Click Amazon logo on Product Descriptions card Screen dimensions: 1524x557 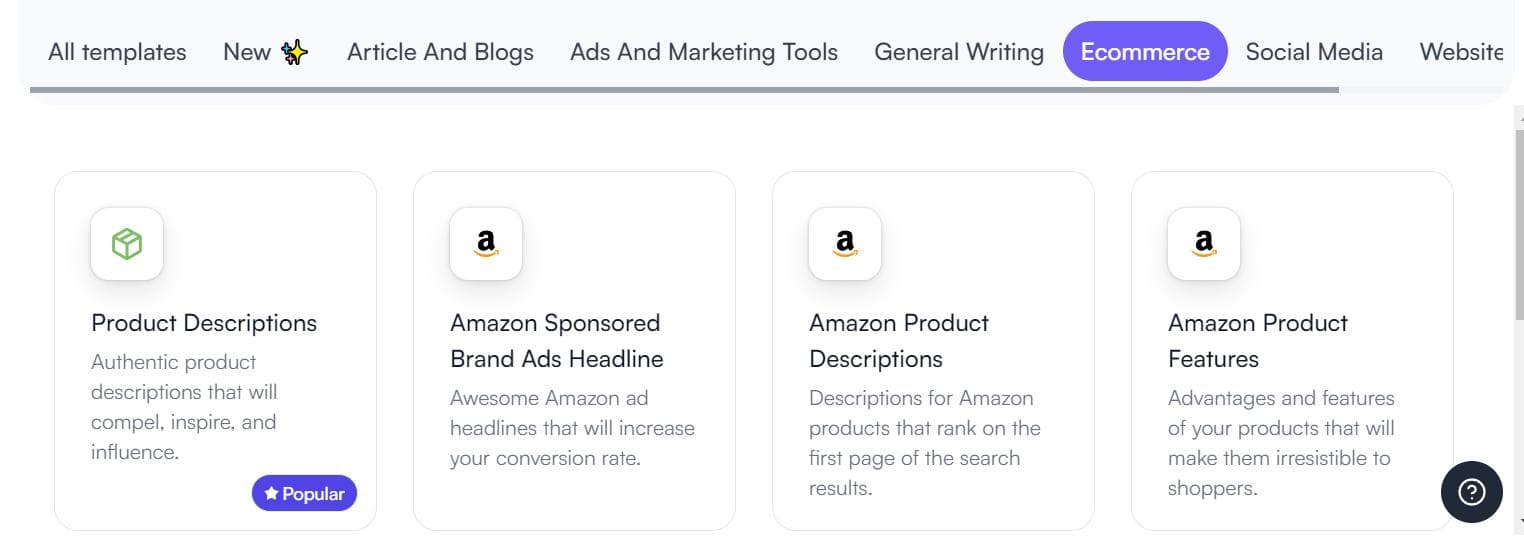(x=845, y=243)
